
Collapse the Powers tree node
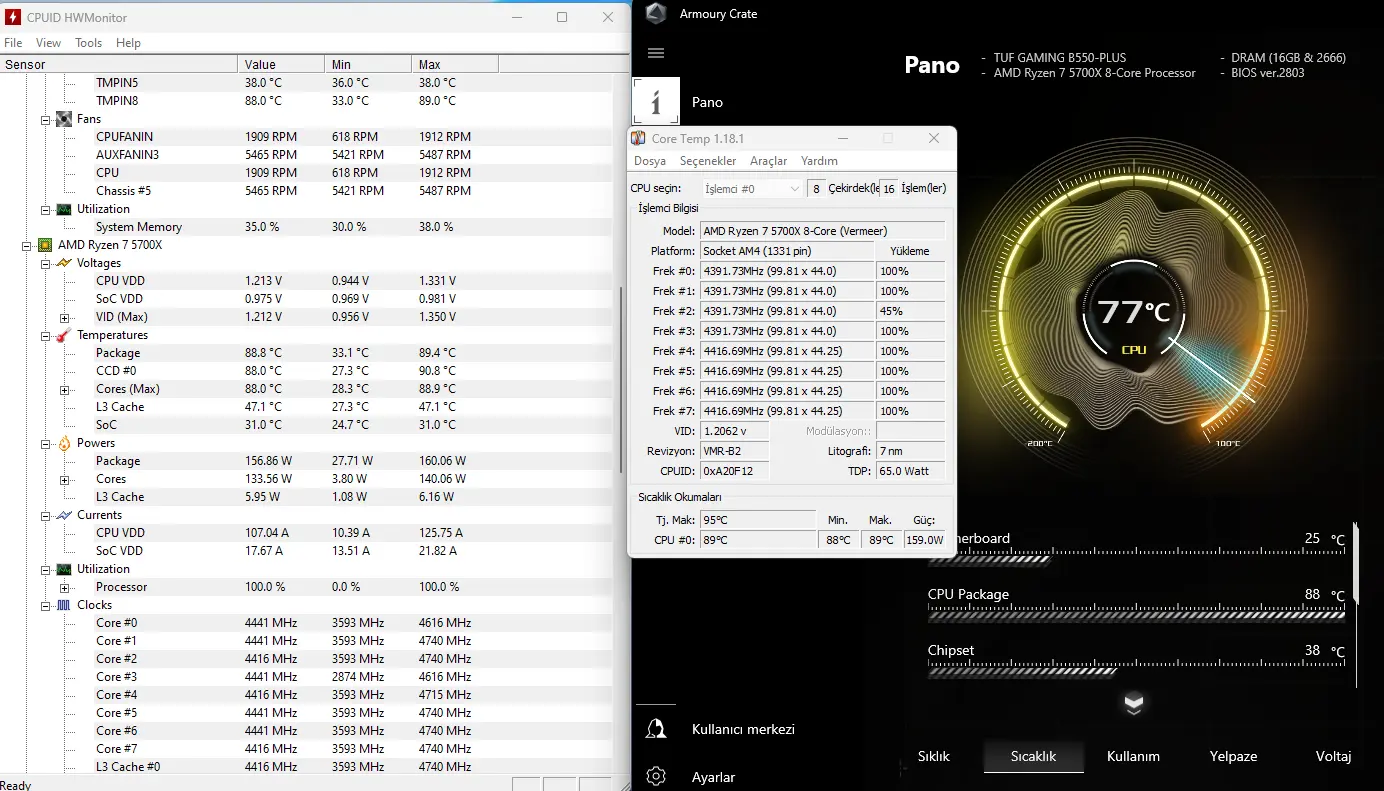coord(46,443)
